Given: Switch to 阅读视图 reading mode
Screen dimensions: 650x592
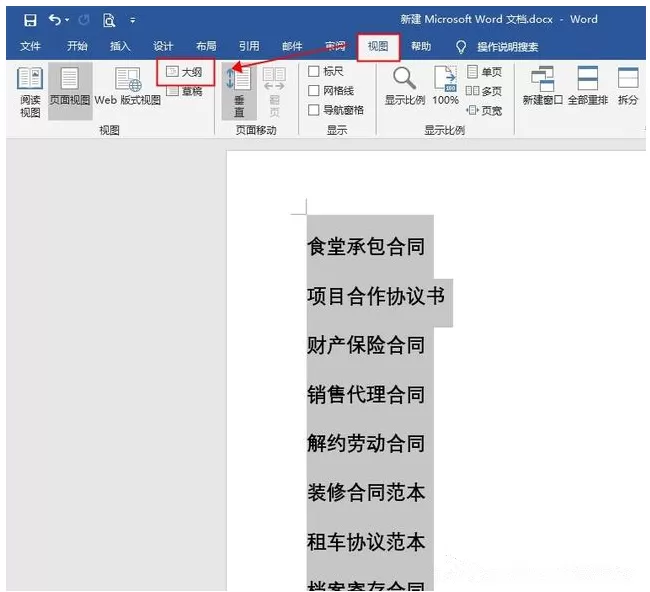Looking at the screenshot, I should pyautogui.click(x=30, y=92).
